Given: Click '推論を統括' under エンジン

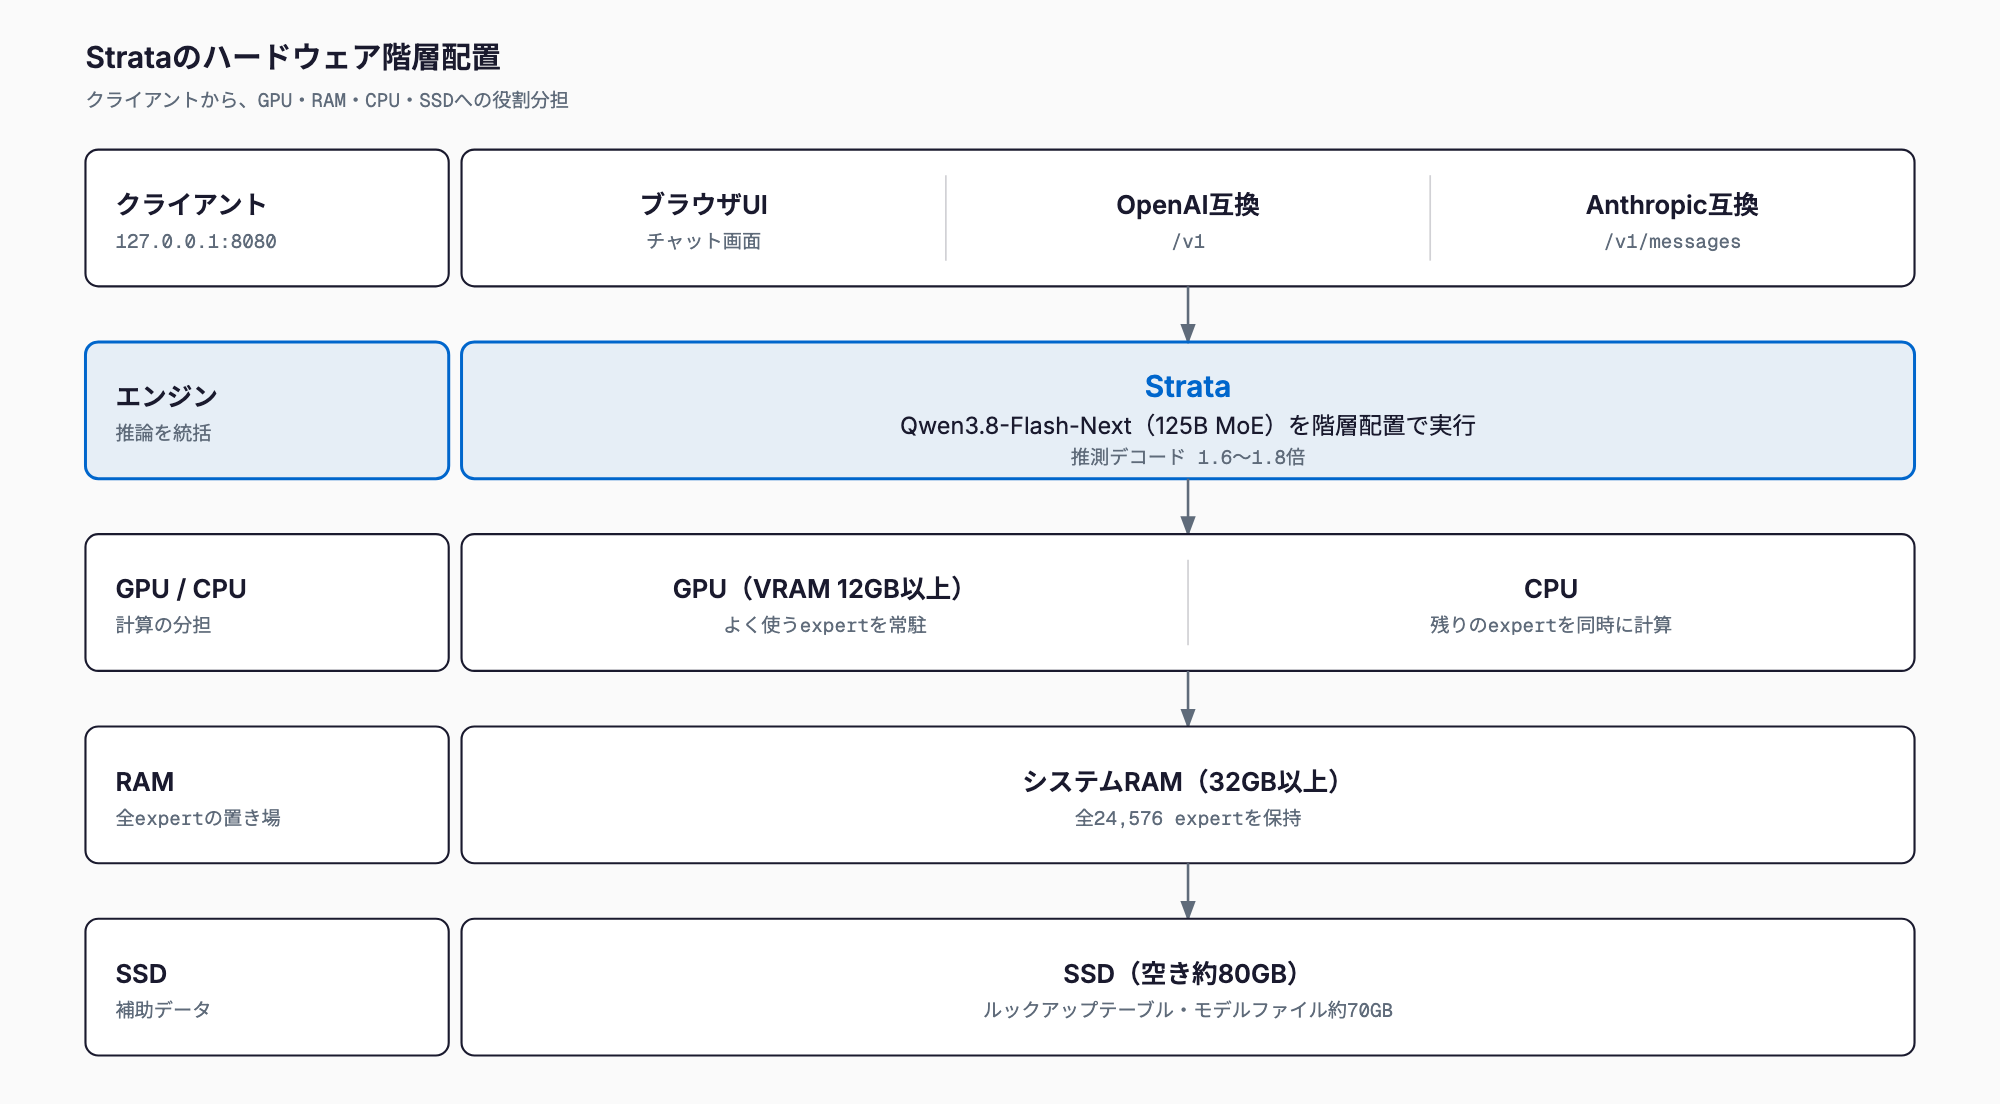Looking at the screenshot, I should pyautogui.click(x=163, y=433).
